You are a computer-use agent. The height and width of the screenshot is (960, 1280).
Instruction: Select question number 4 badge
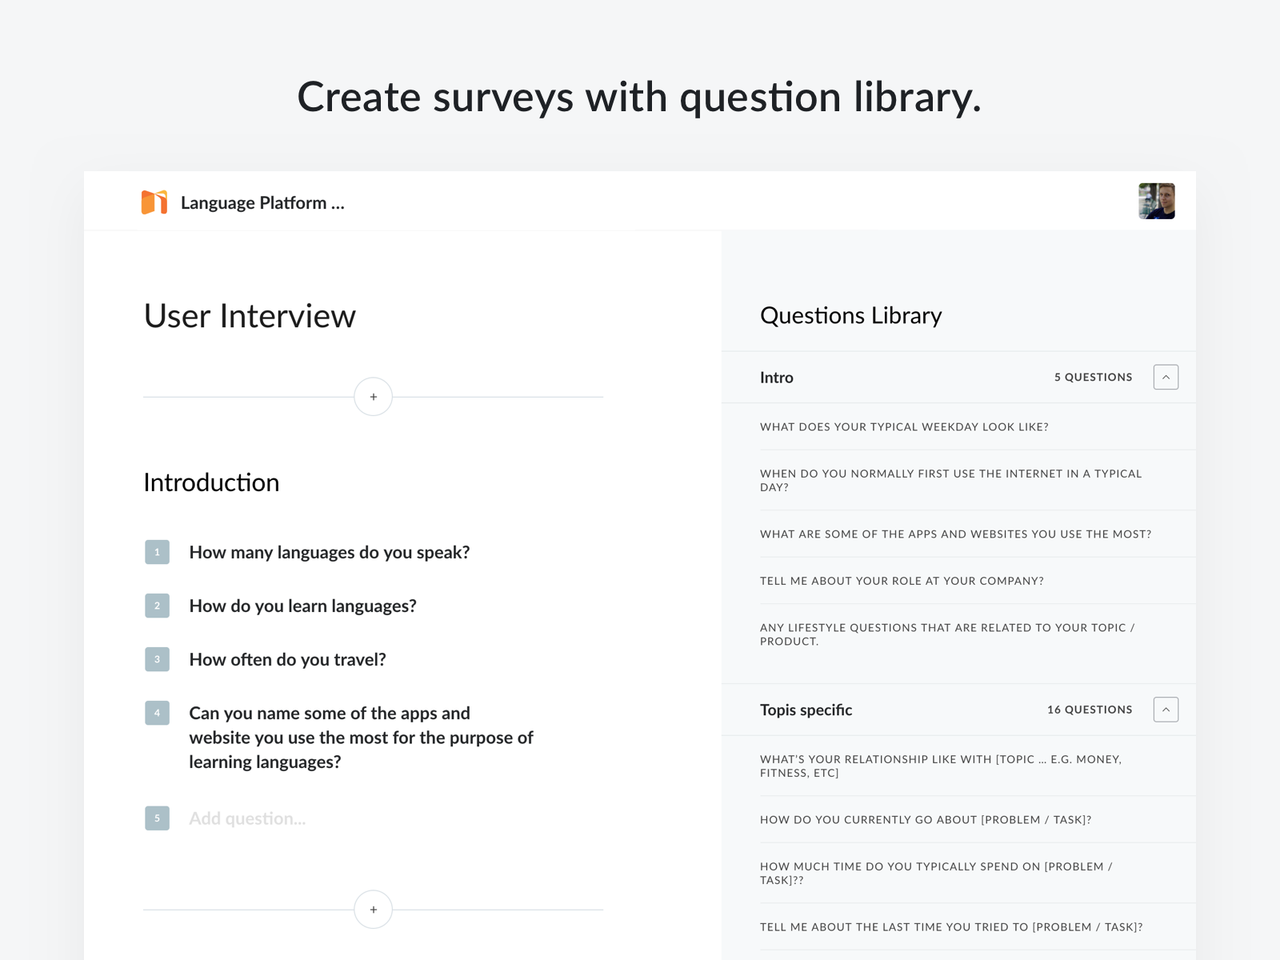coord(157,713)
